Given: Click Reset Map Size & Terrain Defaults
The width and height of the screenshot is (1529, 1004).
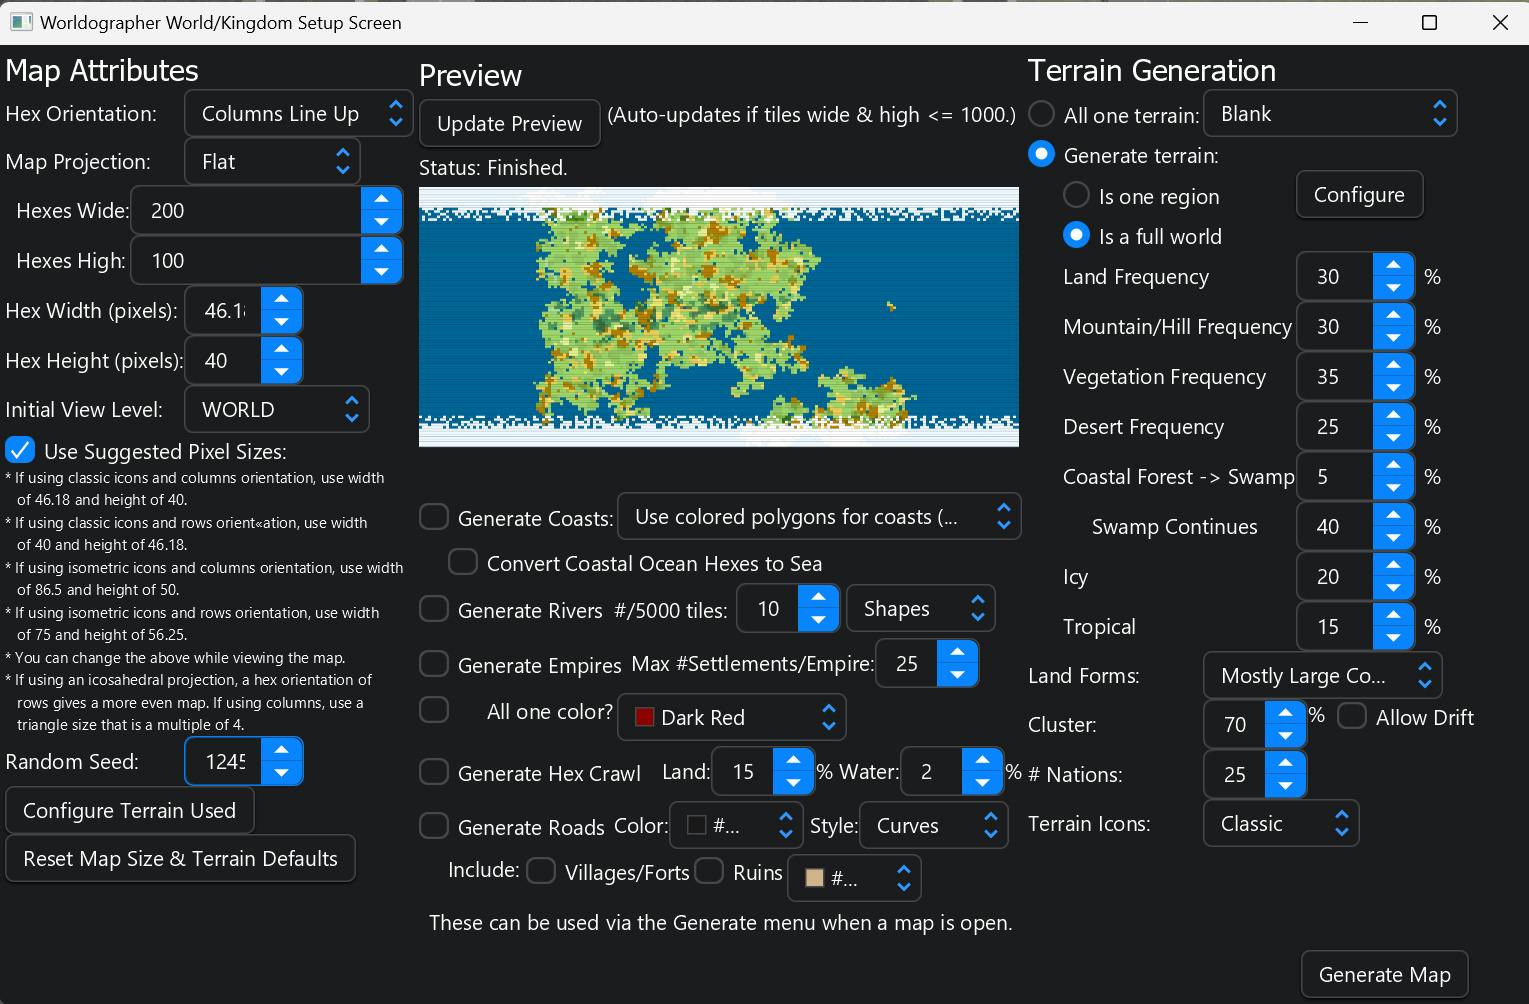Looking at the screenshot, I should point(180,858).
